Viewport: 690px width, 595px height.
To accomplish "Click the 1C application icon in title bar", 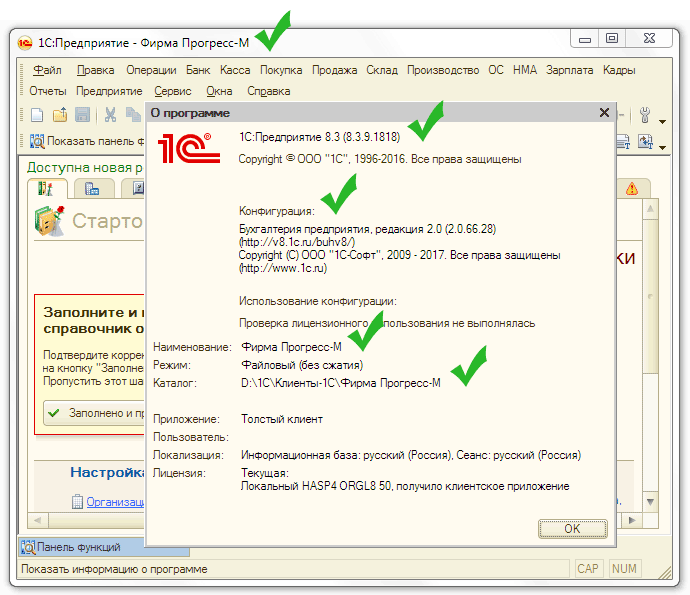I will [x=25, y=43].
